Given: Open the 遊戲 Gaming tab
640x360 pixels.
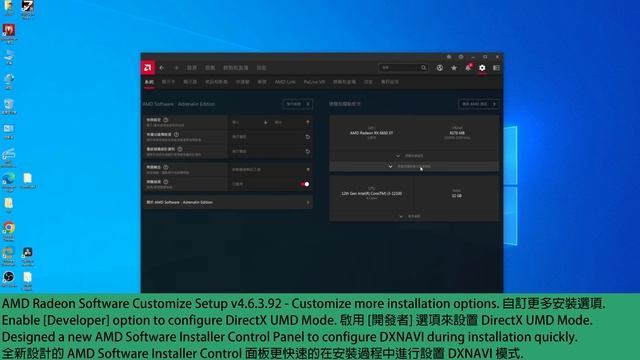Looking at the screenshot, I should [210, 68].
